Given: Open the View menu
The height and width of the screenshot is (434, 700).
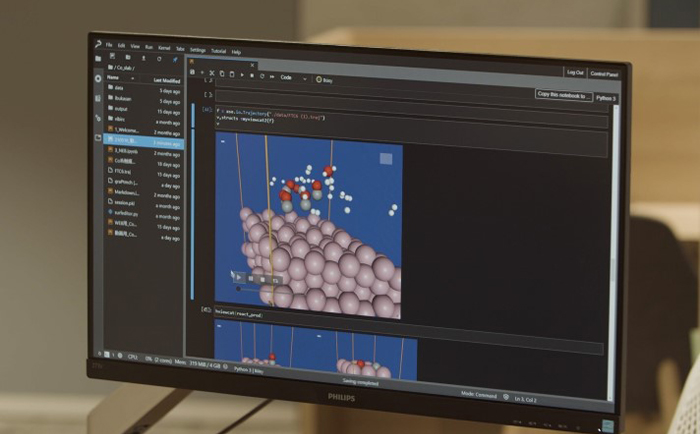Looking at the screenshot, I should click(135, 46).
